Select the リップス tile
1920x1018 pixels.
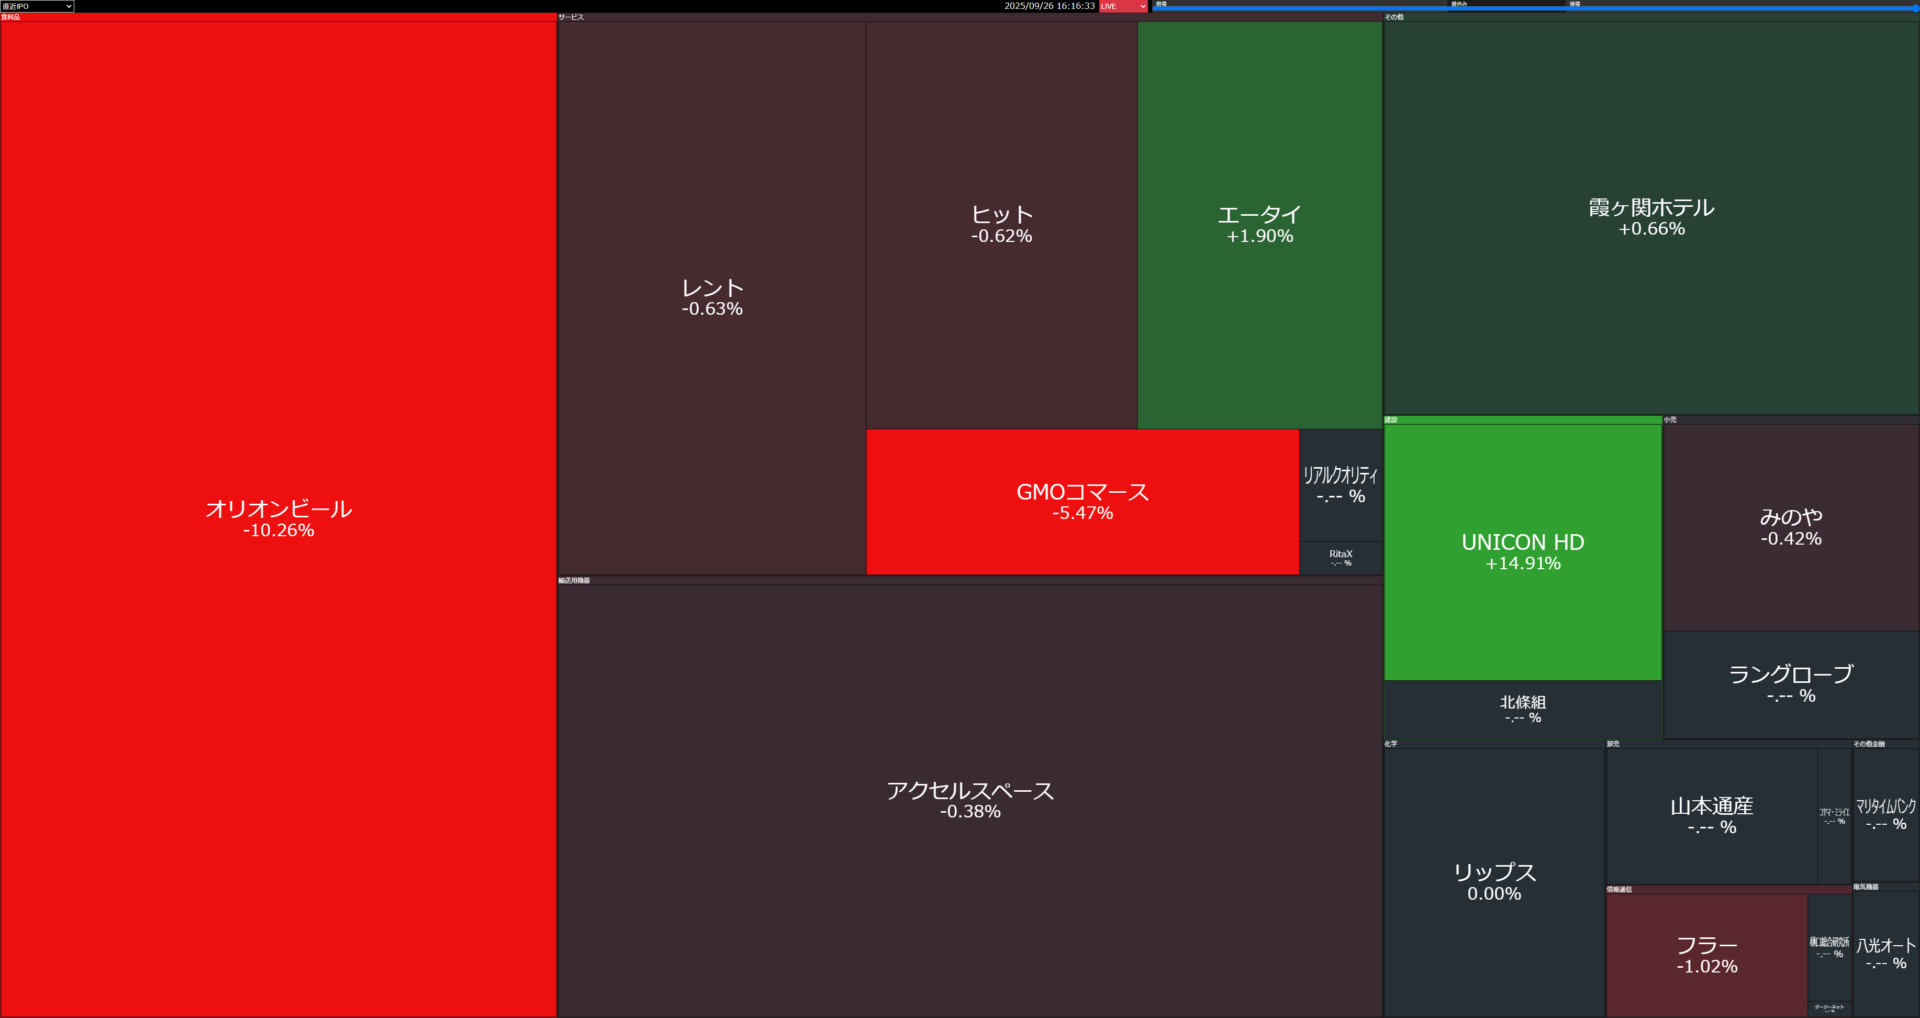[1494, 881]
